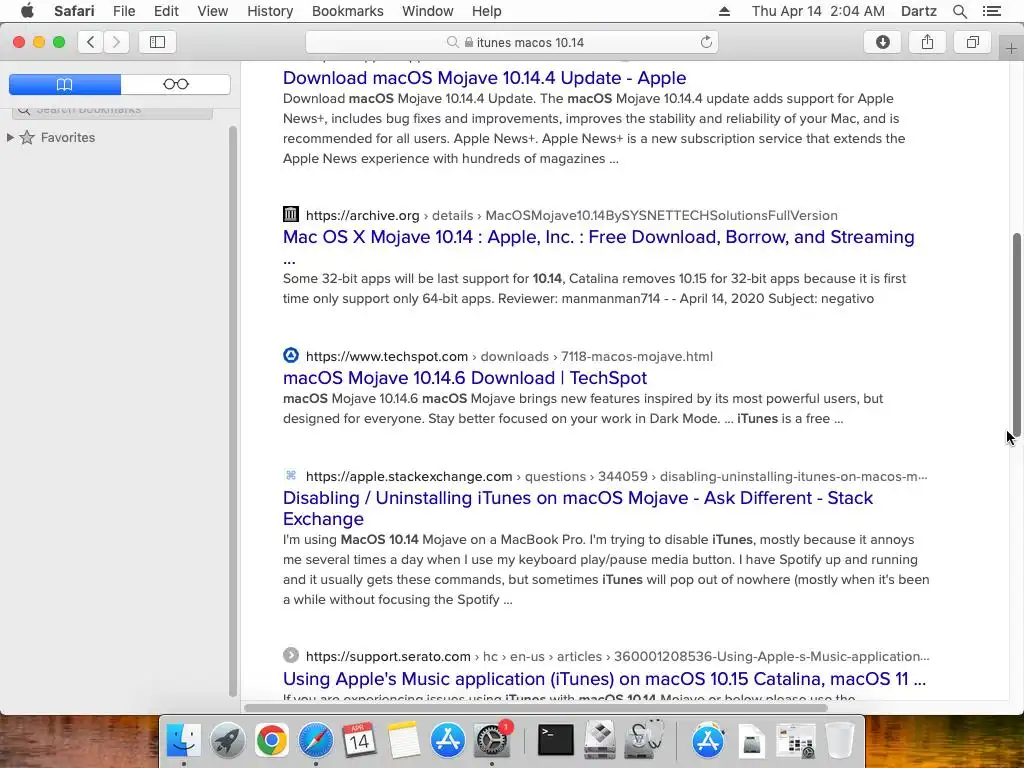Image resolution: width=1024 pixels, height=768 pixels.
Task: Switch to Reading List glasses tab
Action: coord(176,84)
